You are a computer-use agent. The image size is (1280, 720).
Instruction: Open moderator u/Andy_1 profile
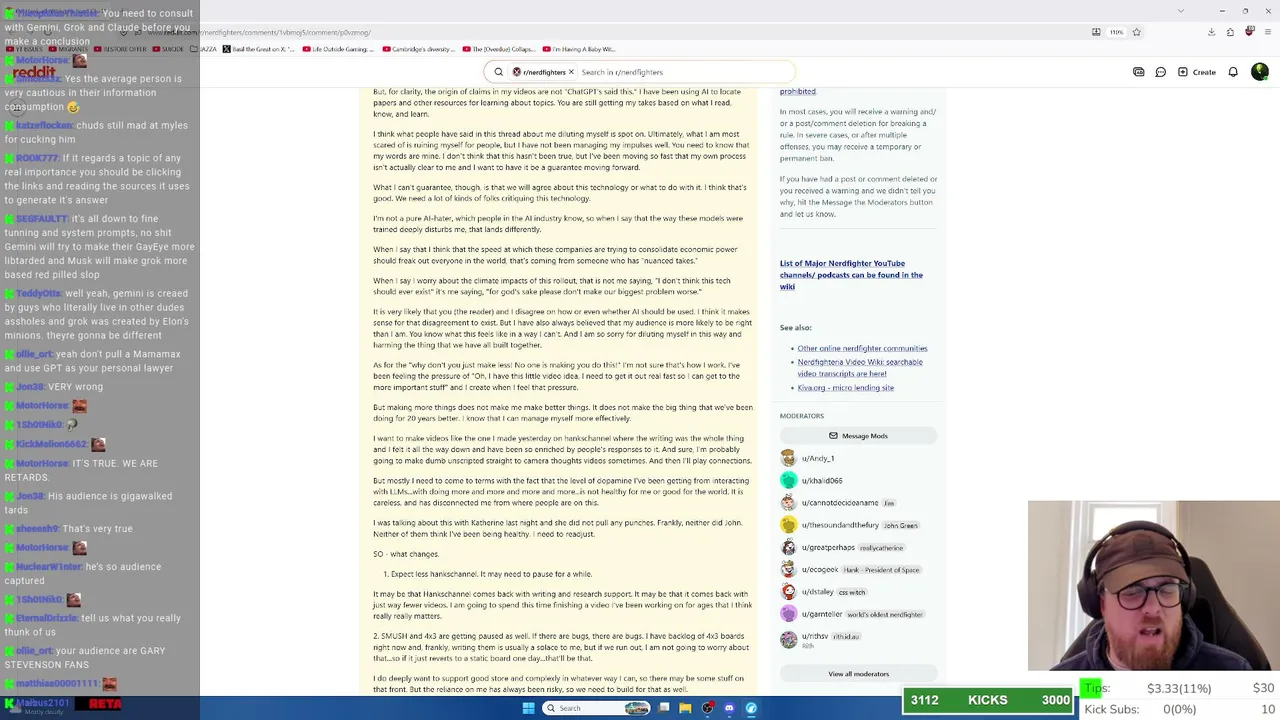click(x=818, y=459)
